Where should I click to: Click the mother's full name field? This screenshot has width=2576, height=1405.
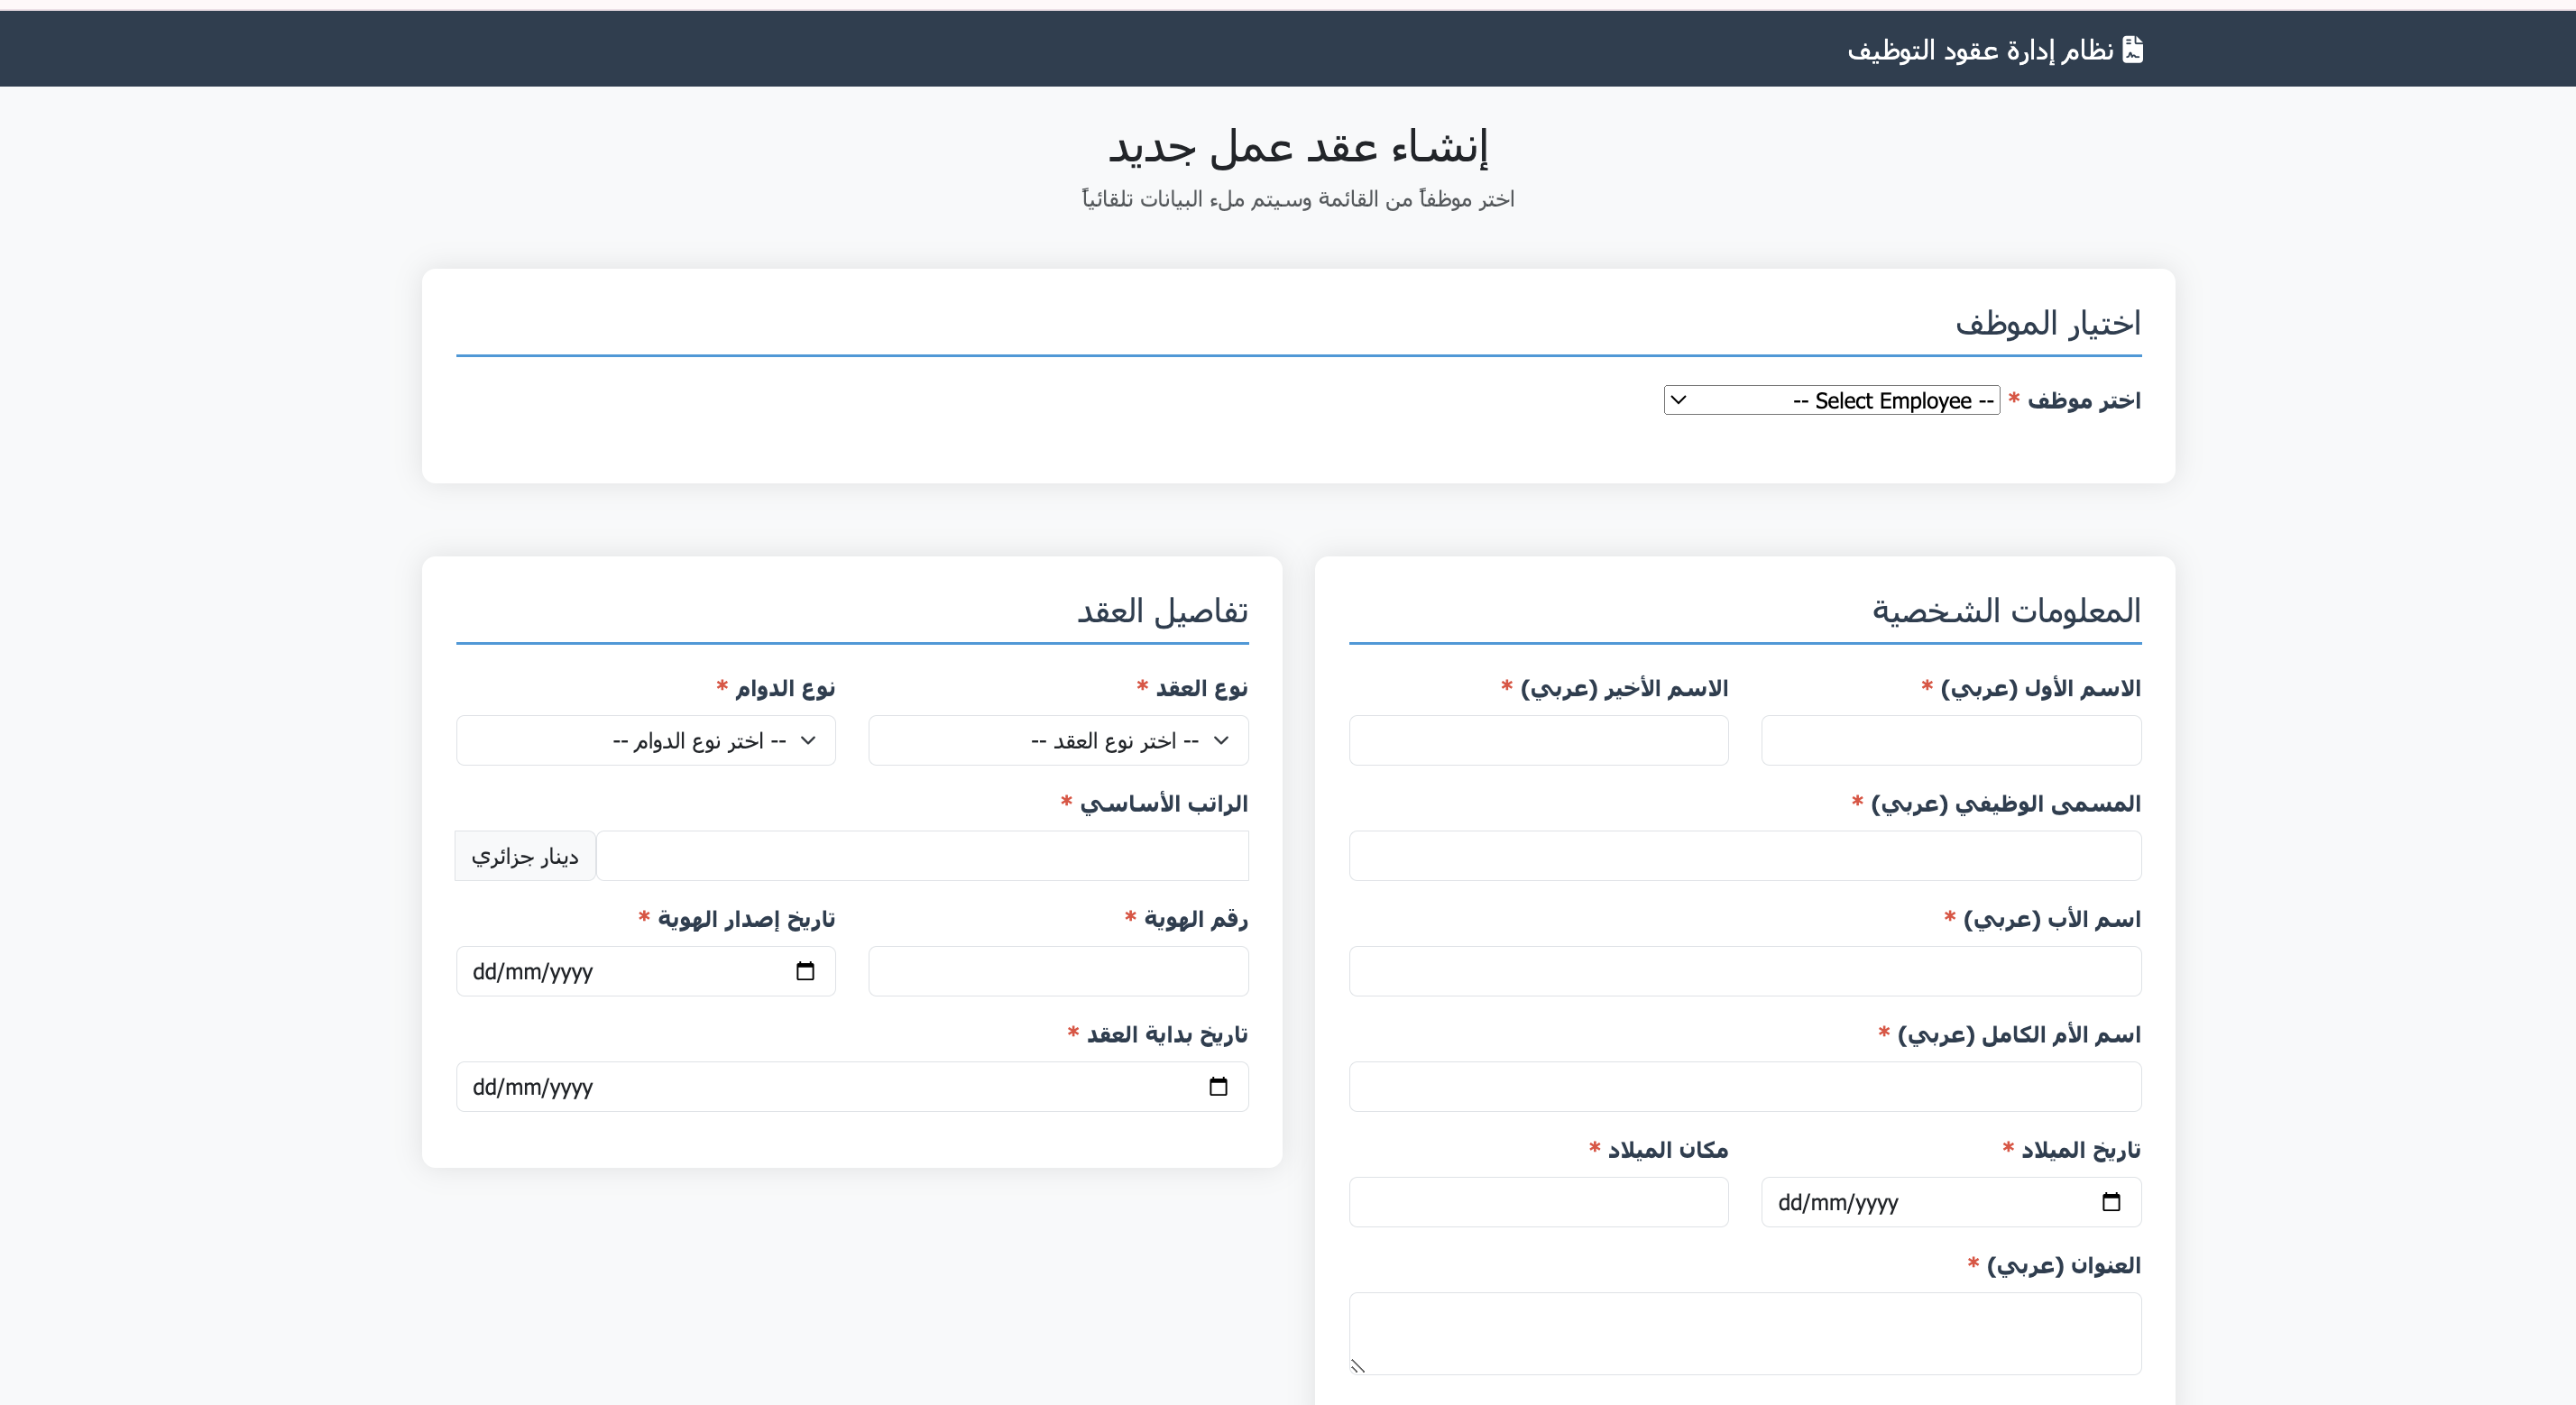pyautogui.click(x=1744, y=1087)
